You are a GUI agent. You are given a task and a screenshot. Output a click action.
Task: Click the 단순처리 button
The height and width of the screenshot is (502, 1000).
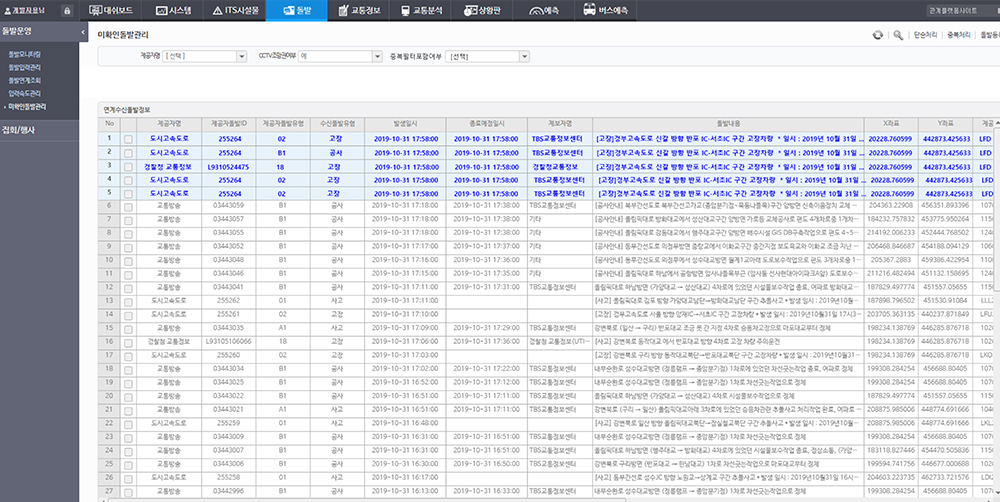tap(925, 34)
